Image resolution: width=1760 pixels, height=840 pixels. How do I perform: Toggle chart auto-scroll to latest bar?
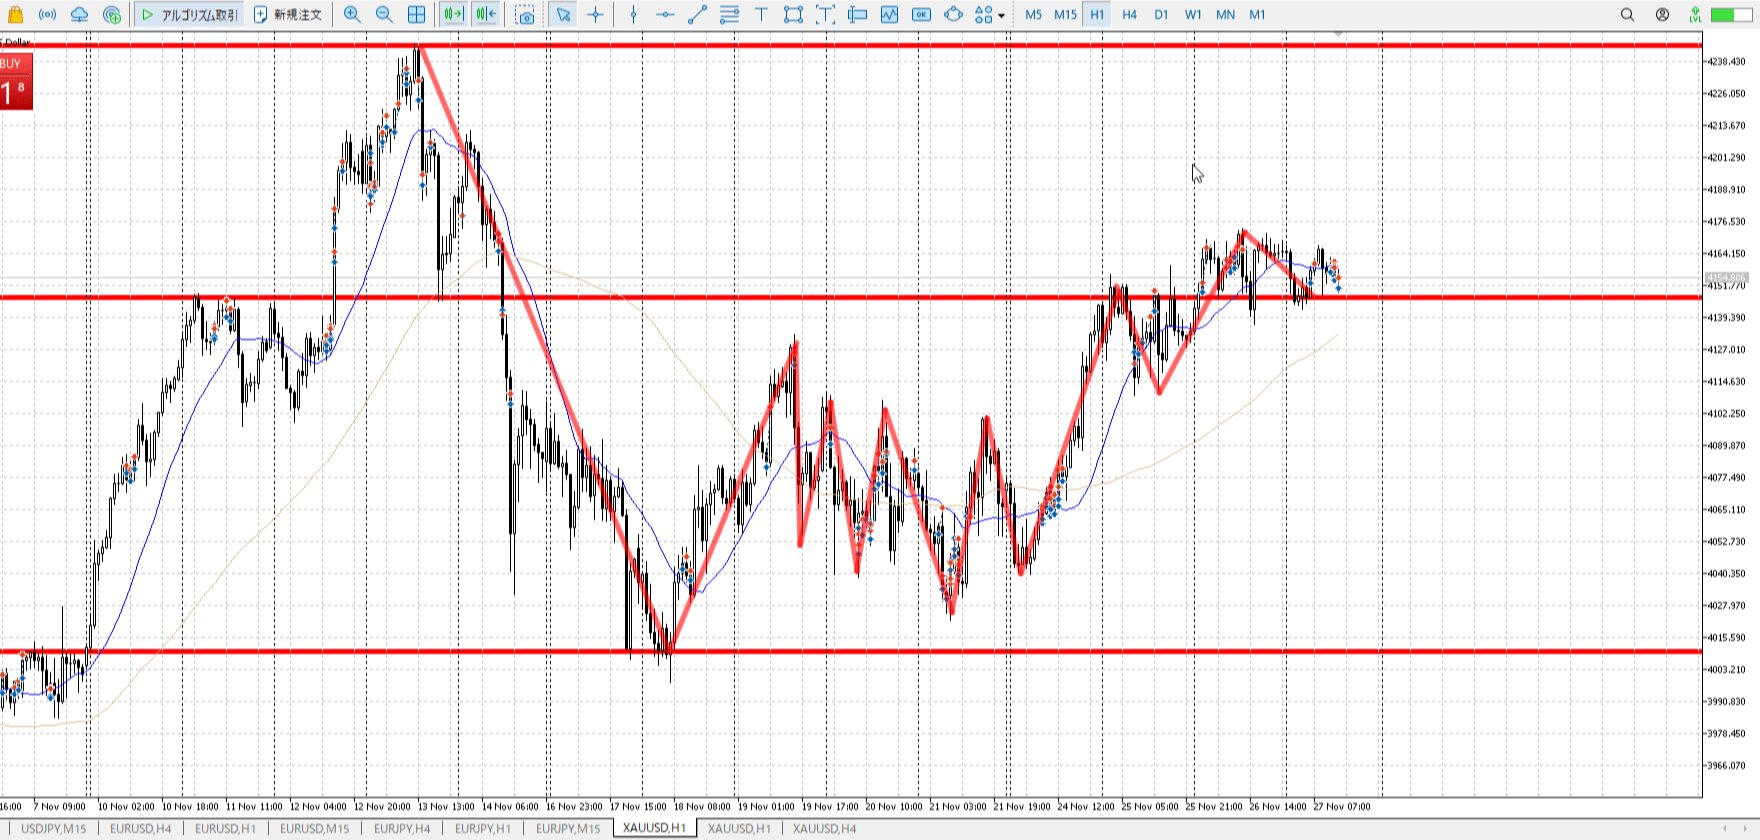click(x=453, y=14)
